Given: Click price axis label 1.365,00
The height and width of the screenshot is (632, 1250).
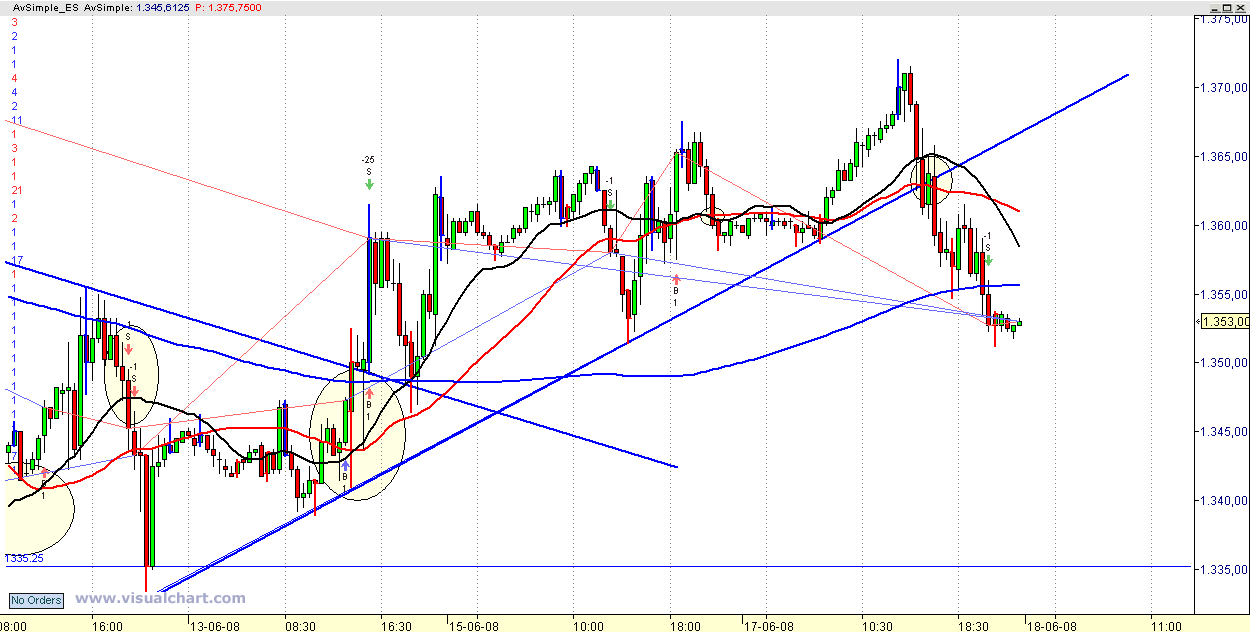Looking at the screenshot, I should pyautogui.click(x=1222, y=157).
